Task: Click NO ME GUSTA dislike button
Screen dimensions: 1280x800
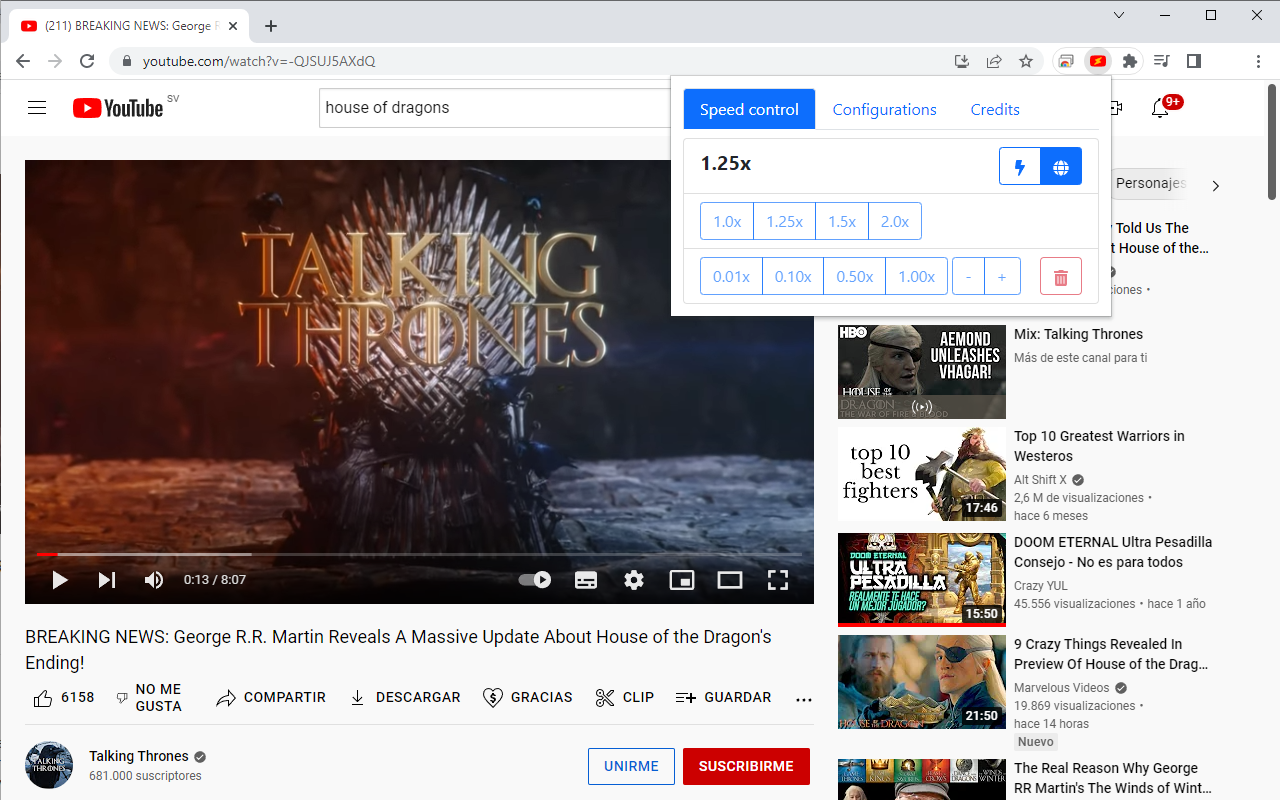Action: tap(148, 698)
